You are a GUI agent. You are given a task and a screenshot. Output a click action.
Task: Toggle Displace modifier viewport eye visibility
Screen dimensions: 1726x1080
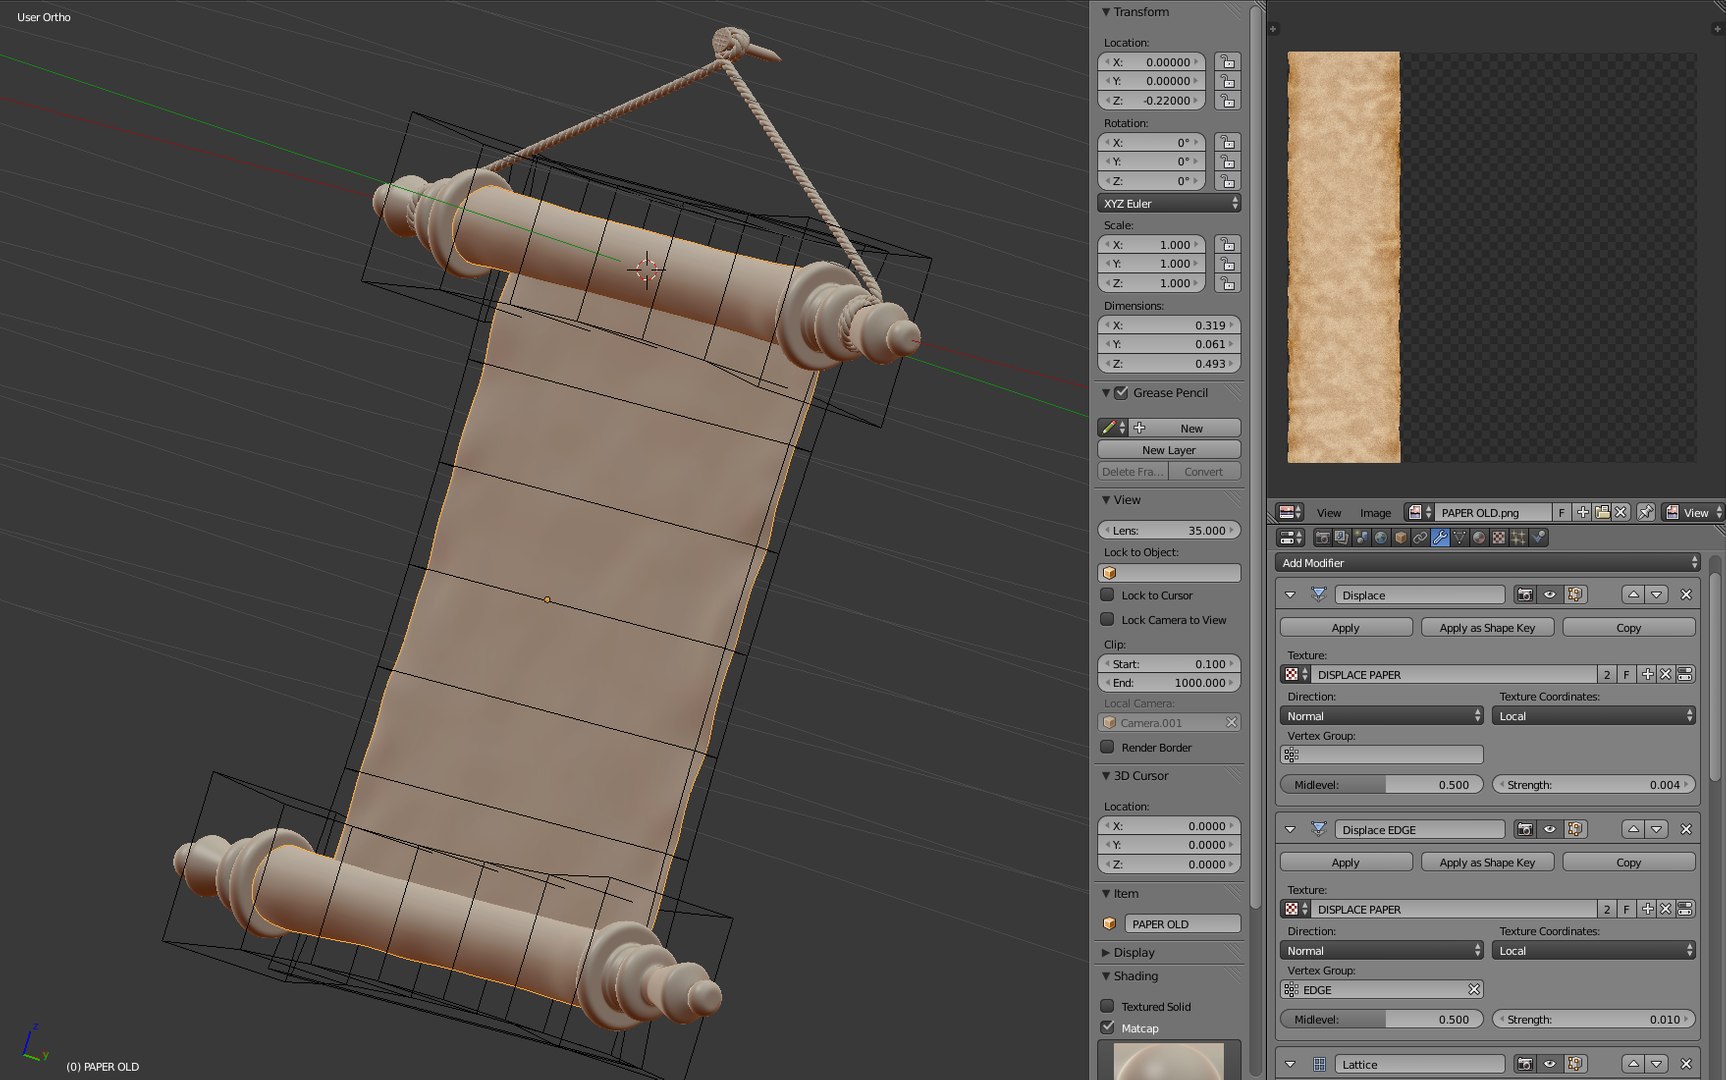(x=1550, y=595)
